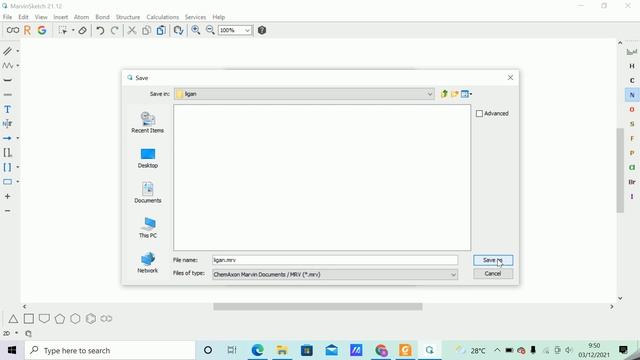This screenshot has height=360, width=640.
Task: Click the dark hexagon help icon
Action: pos(262,30)
